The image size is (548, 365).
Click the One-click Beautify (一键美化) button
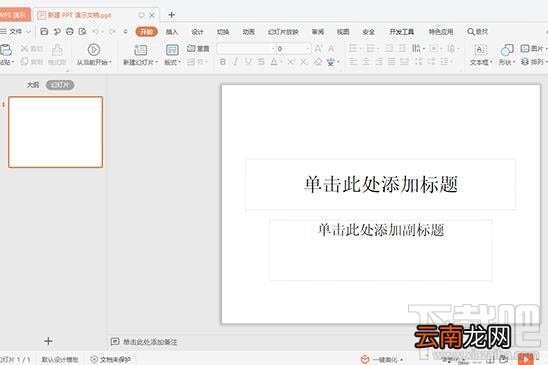382,359
